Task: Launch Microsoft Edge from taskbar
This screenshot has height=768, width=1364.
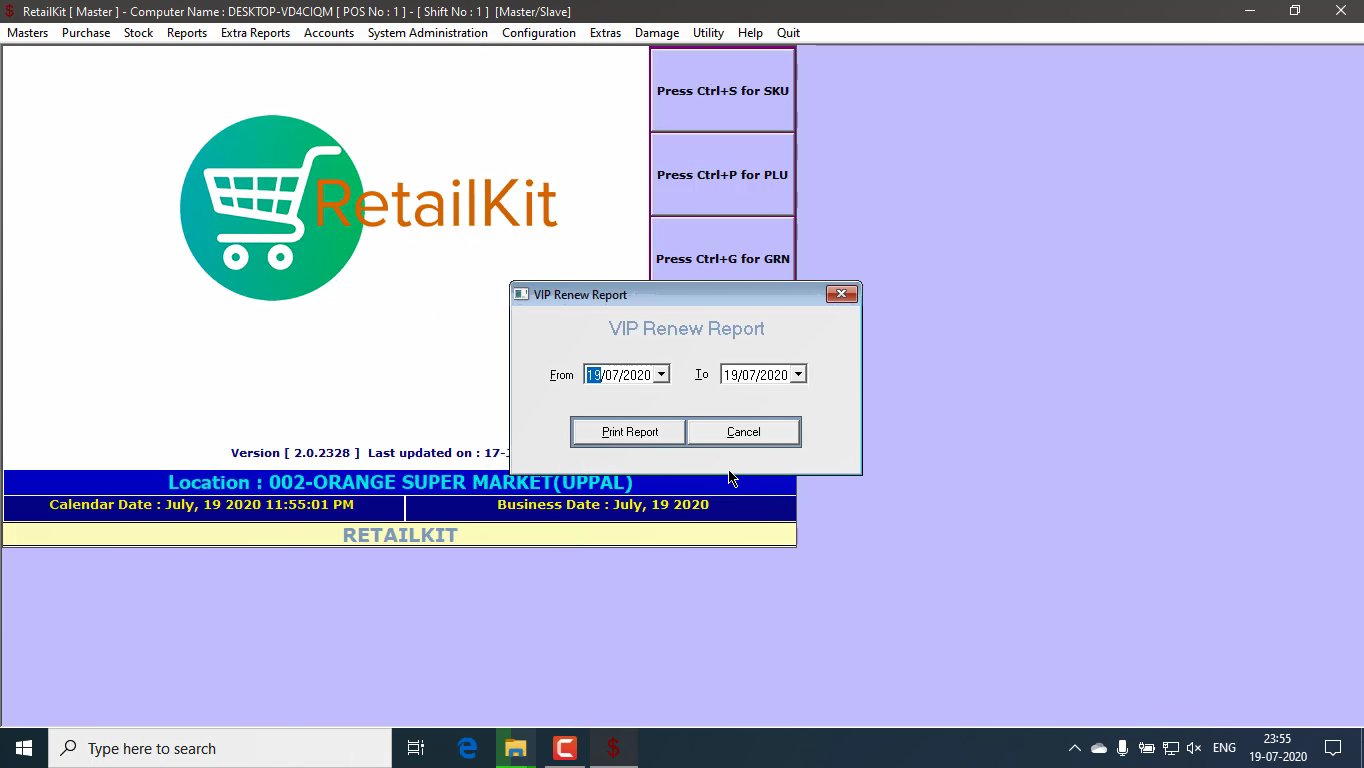Action: [467, 748]
